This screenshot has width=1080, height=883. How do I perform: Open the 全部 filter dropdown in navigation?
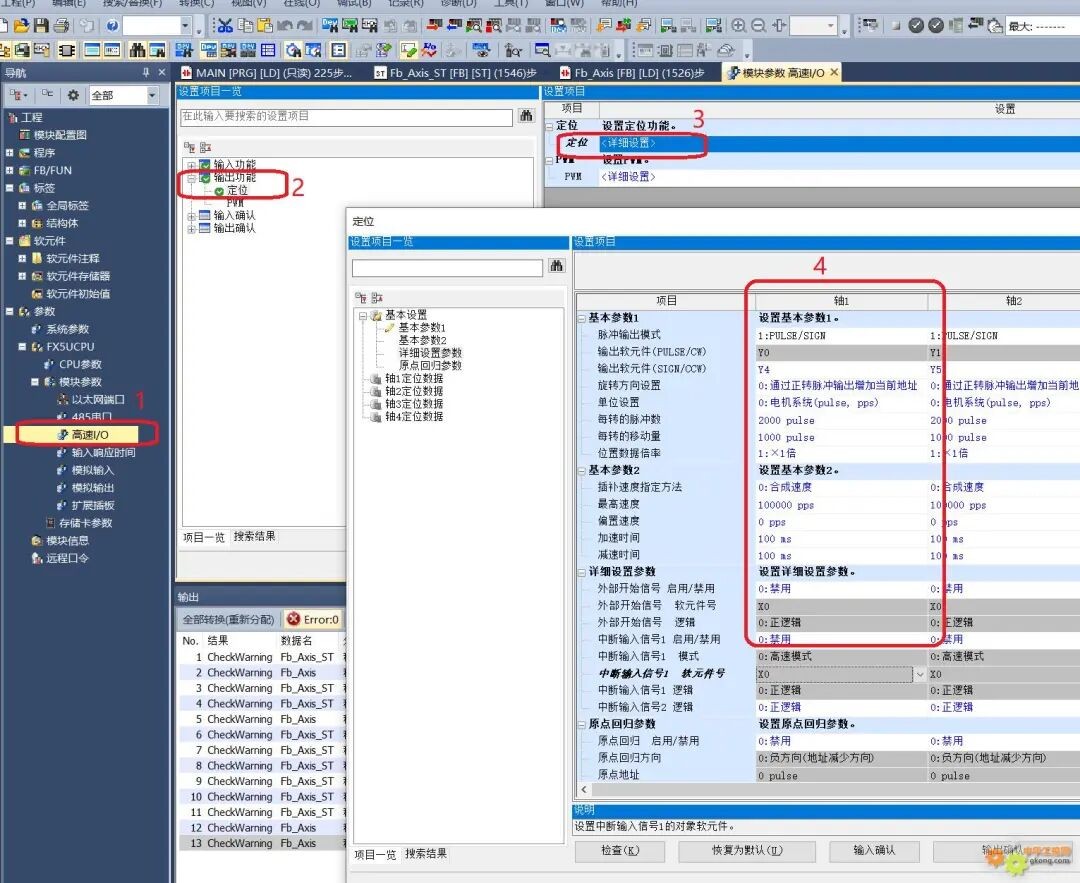click(x=152, y=95)
